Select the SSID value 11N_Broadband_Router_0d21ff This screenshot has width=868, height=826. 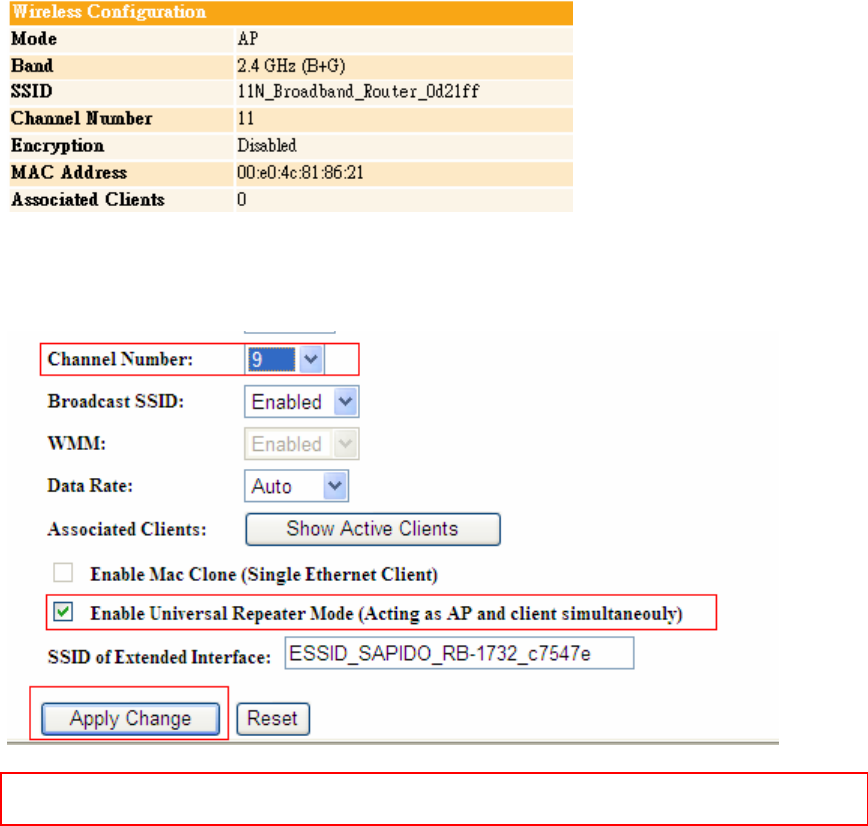[358, 91]
